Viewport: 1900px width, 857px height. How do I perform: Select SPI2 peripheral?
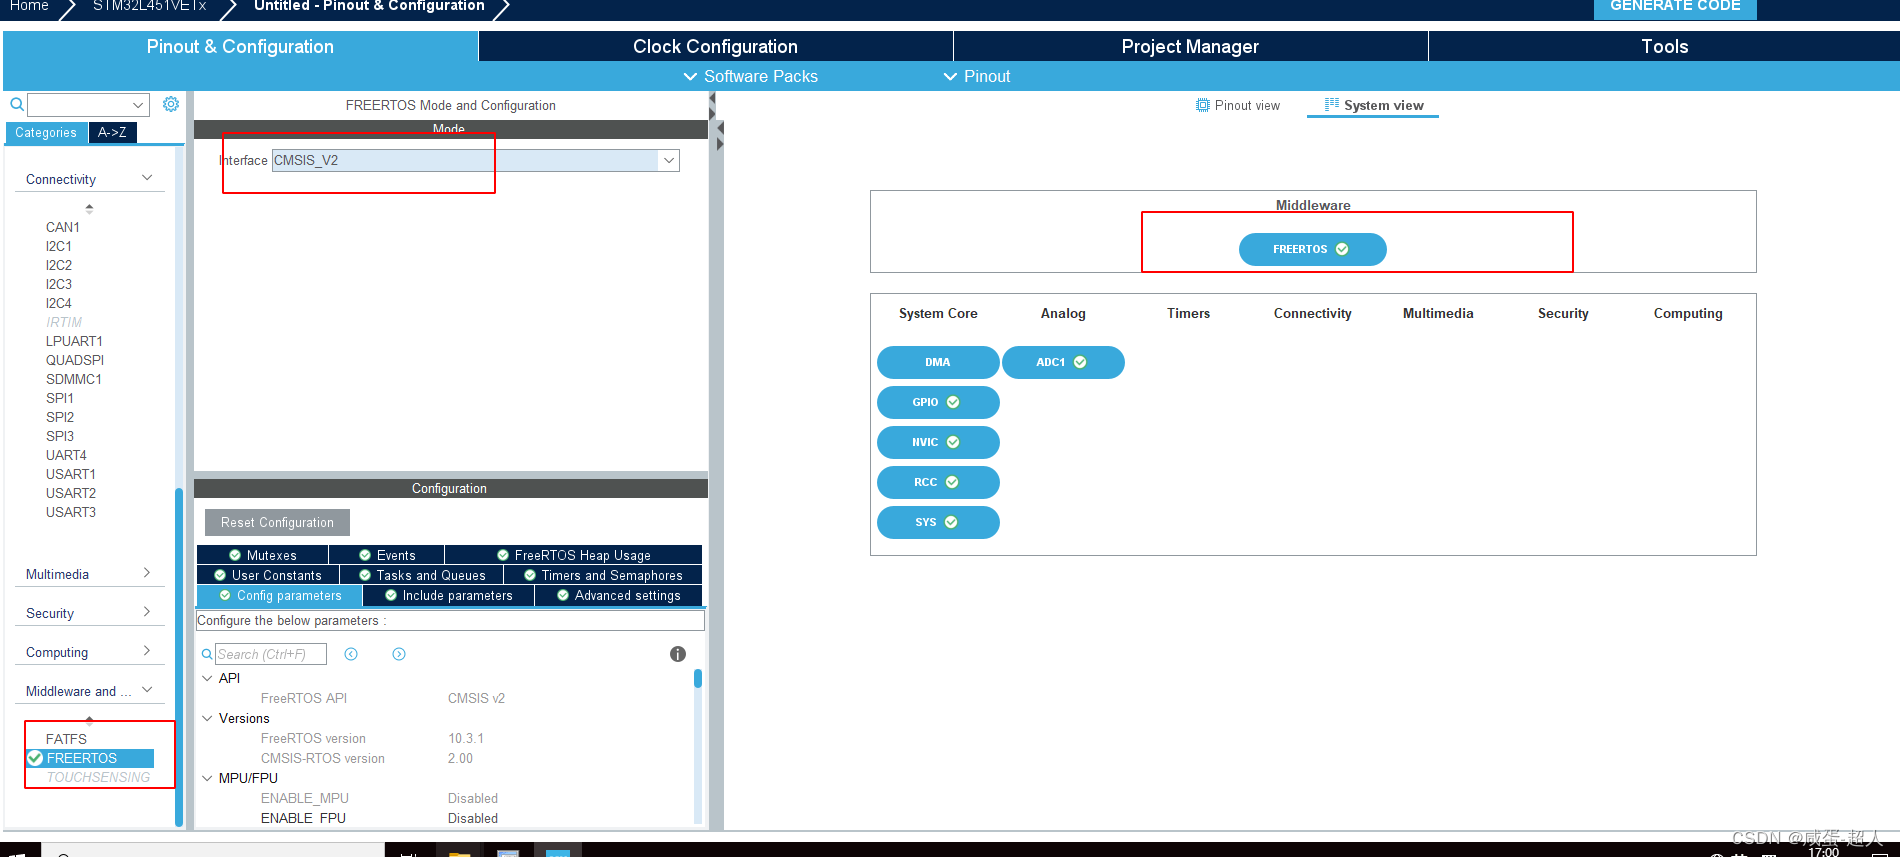pyautogui.click(x=60, y=417)
